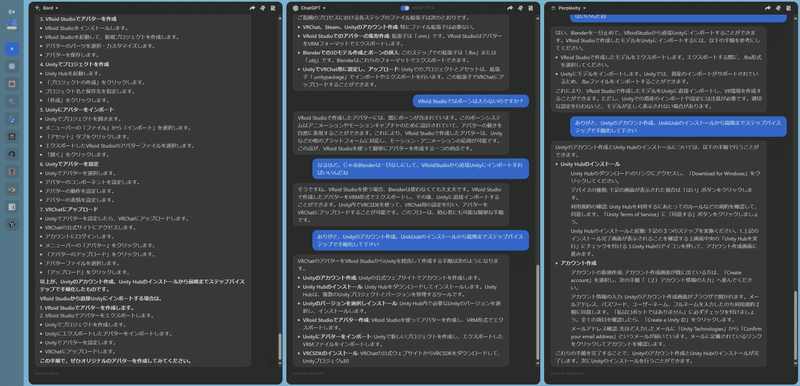
Task: Click the rightmost icon in the ChatGPT header
Action: pos(531,8)
